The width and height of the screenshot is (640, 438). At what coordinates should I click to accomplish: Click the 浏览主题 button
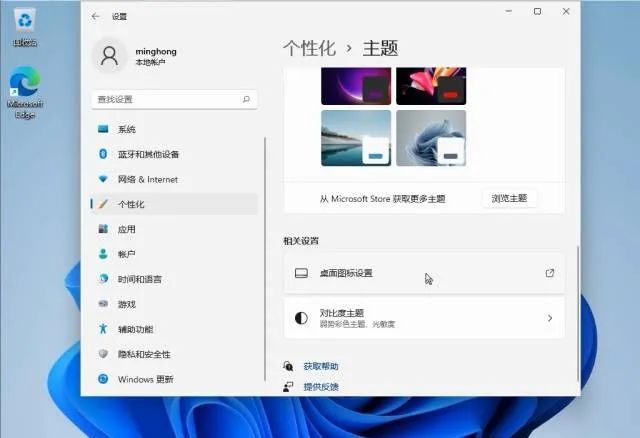(509, 198)
